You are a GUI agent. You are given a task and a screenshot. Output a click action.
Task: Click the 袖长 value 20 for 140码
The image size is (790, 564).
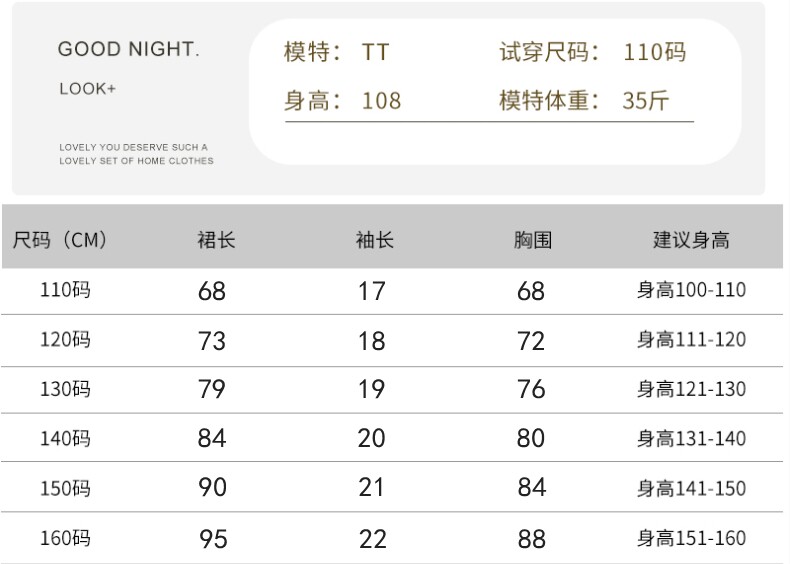point(372,438)
